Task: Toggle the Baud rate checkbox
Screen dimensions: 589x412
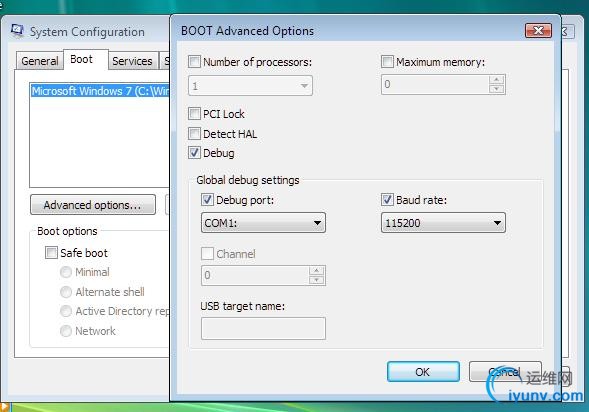Action: tap(387, 199)
